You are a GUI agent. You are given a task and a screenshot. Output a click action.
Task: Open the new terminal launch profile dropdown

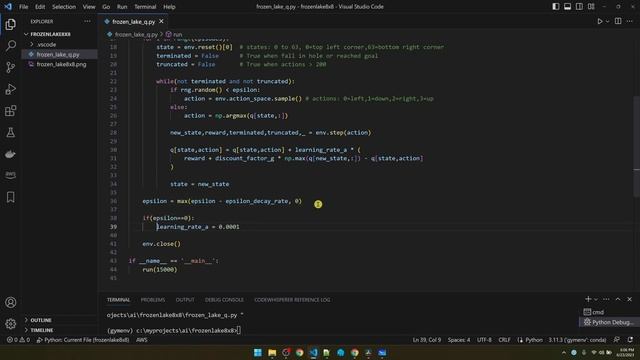pos(596,300)
